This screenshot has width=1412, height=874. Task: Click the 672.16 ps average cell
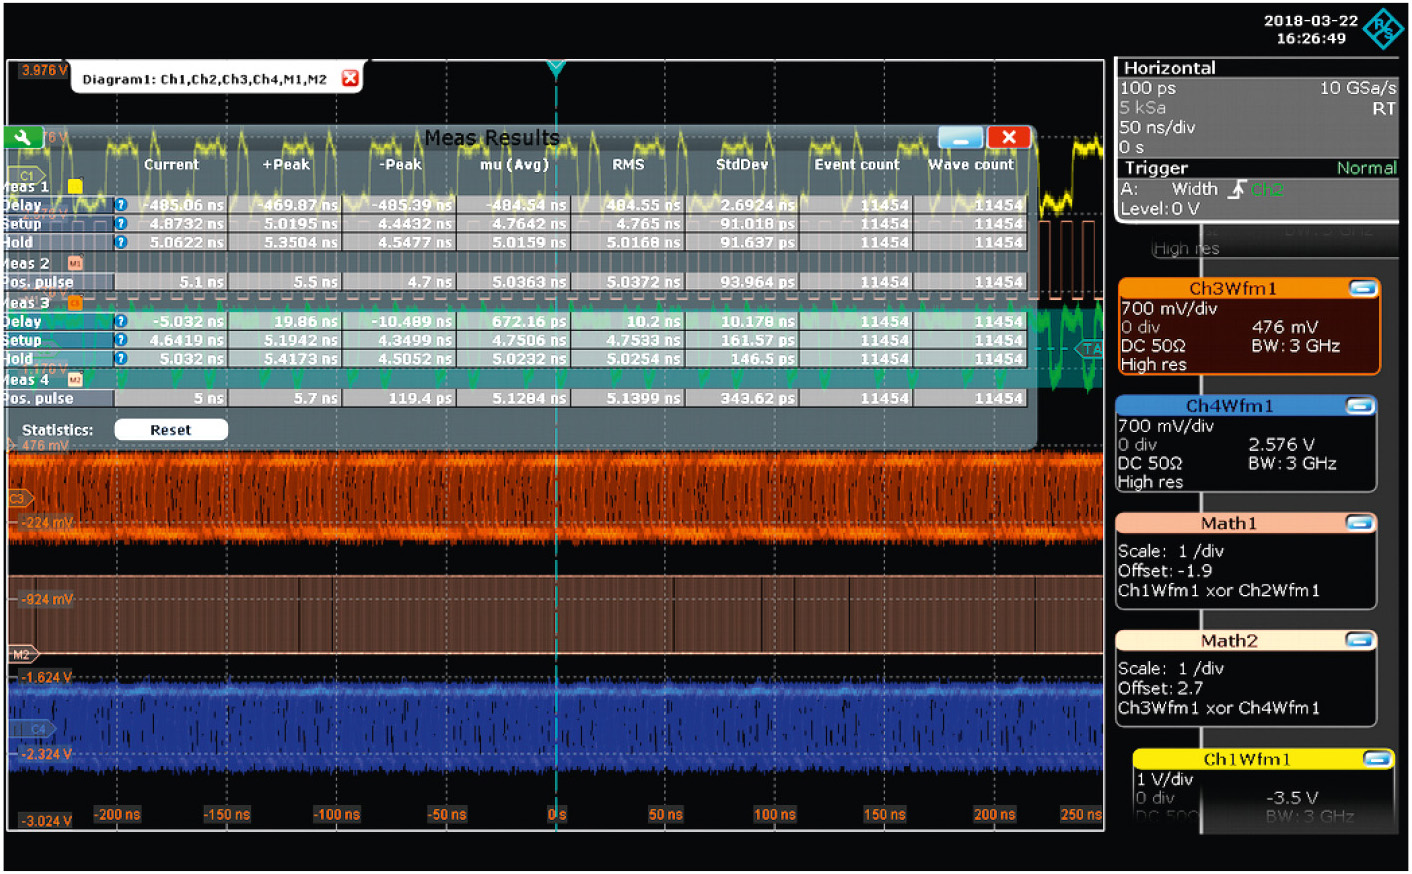coord(514,321)
